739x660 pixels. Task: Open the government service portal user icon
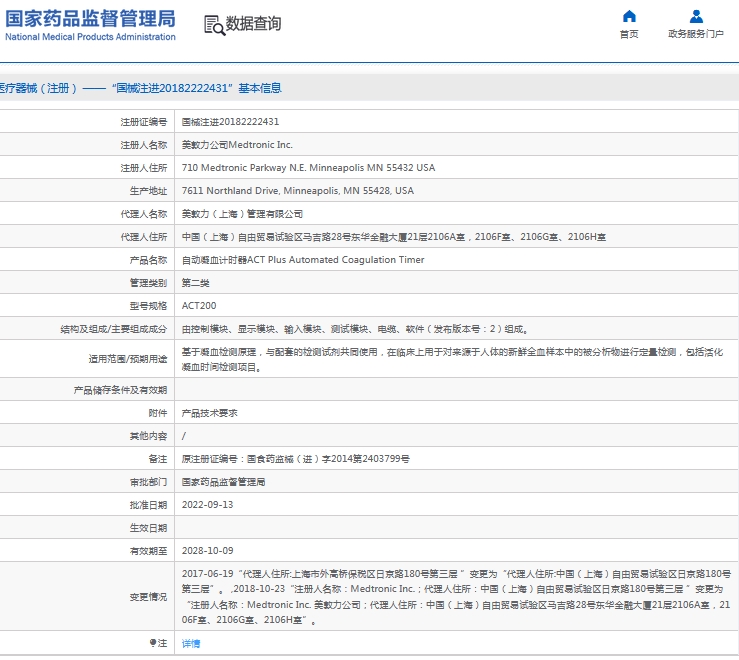(696, 16)
